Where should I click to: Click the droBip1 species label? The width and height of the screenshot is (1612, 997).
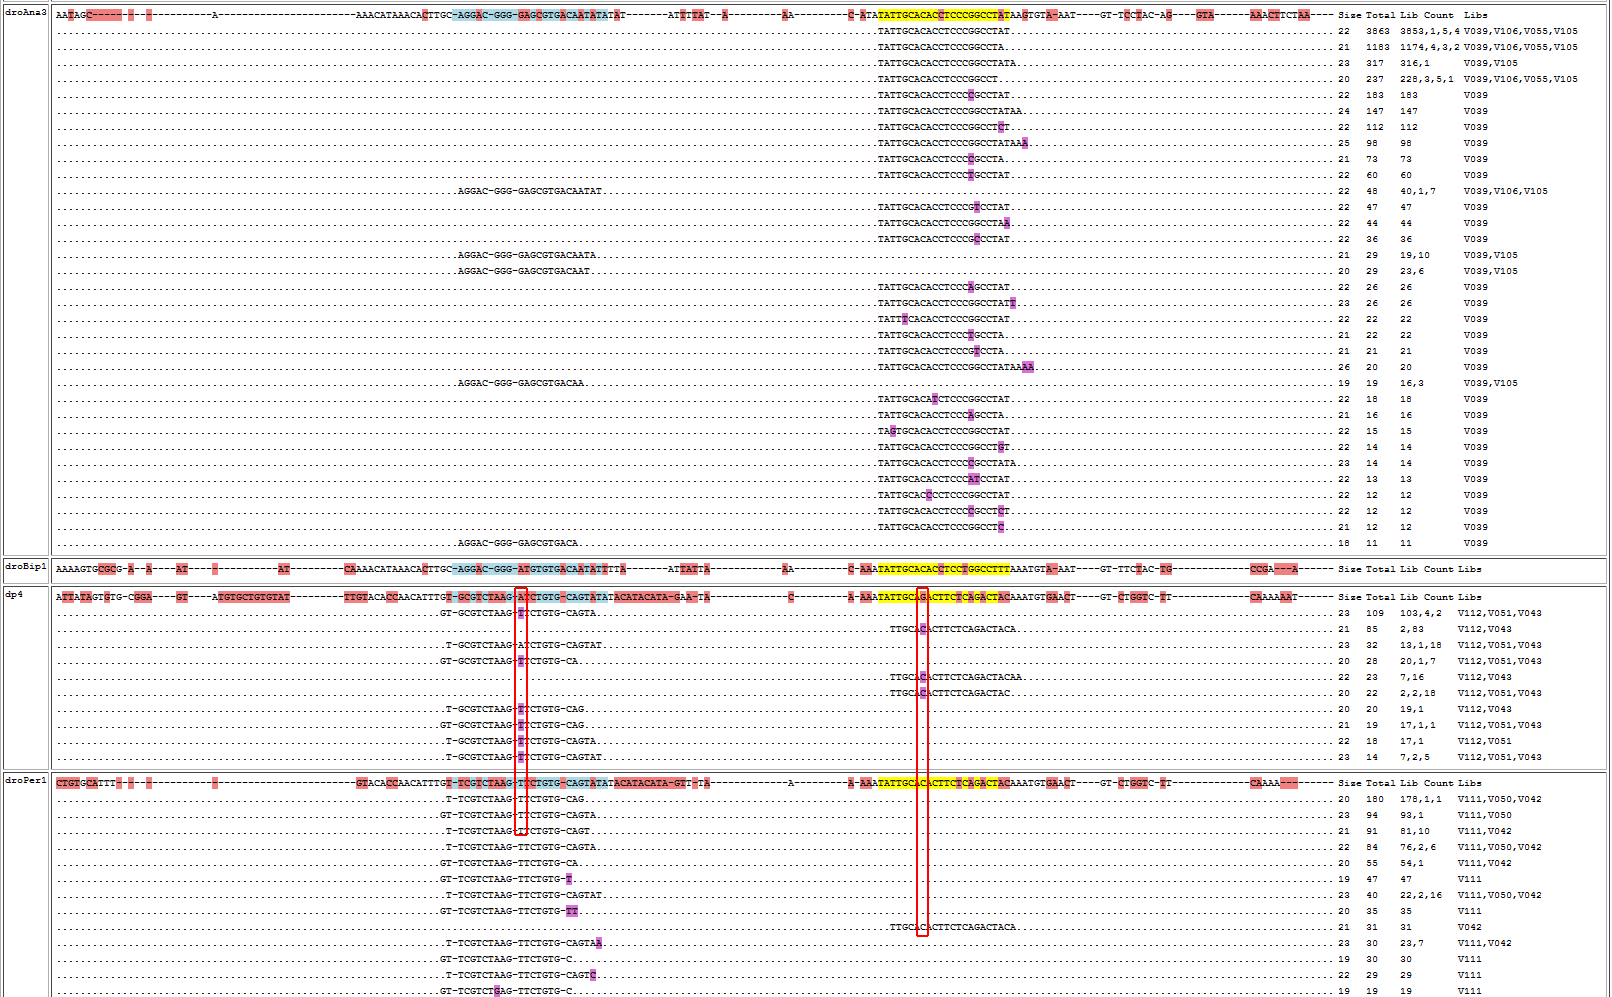click(25, 567)
